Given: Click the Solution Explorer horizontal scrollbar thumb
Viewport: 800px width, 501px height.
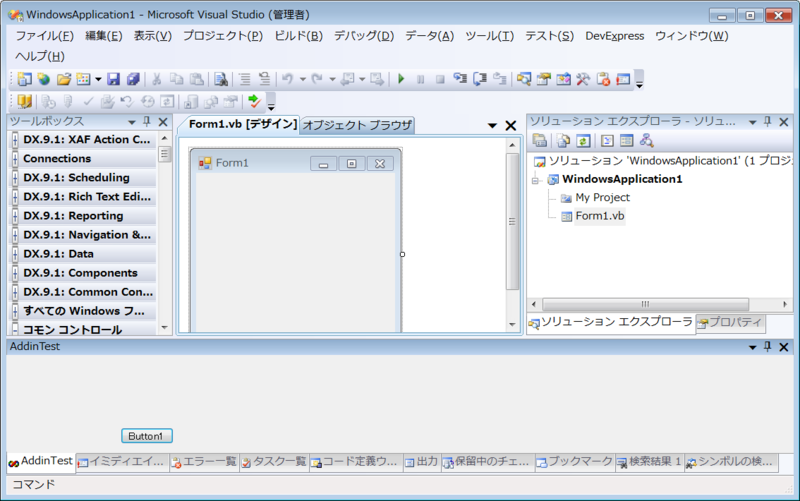Looking at the screenshot, I should pyautogui.click(x=645, y=305).
